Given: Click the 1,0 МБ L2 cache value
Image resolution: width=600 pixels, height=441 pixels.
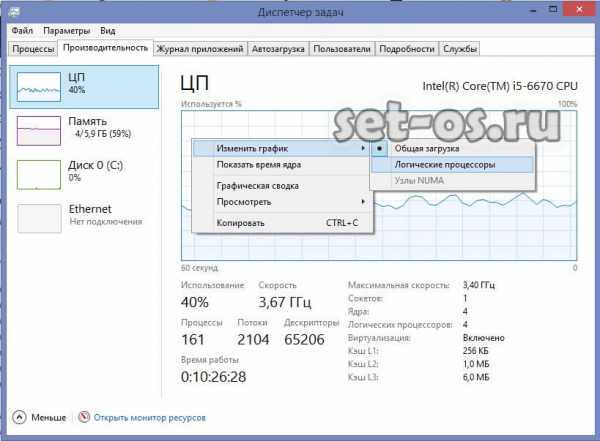Looking at the screenshot, I should point(476,364).
